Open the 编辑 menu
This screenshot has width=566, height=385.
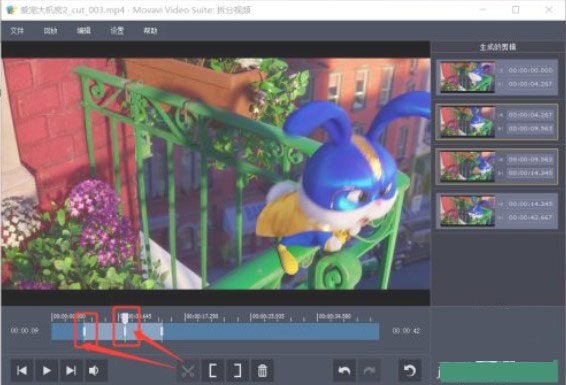click(x=83, y=31)
